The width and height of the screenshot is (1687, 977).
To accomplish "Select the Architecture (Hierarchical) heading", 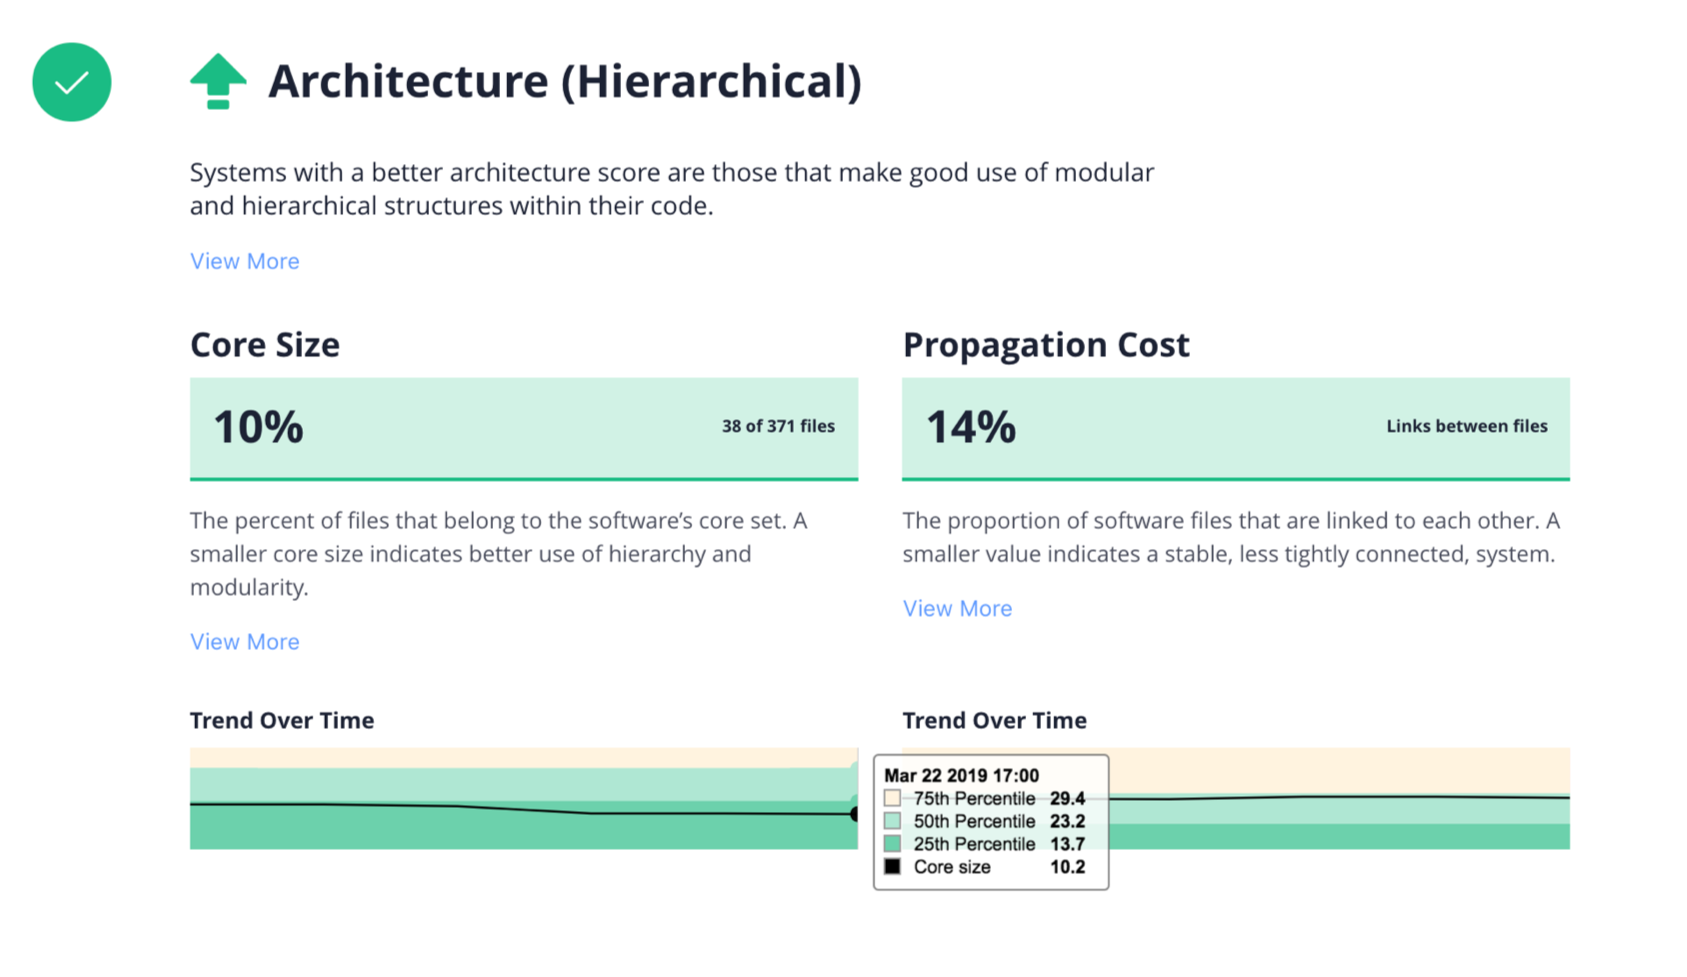I will (x=565, y=81).
